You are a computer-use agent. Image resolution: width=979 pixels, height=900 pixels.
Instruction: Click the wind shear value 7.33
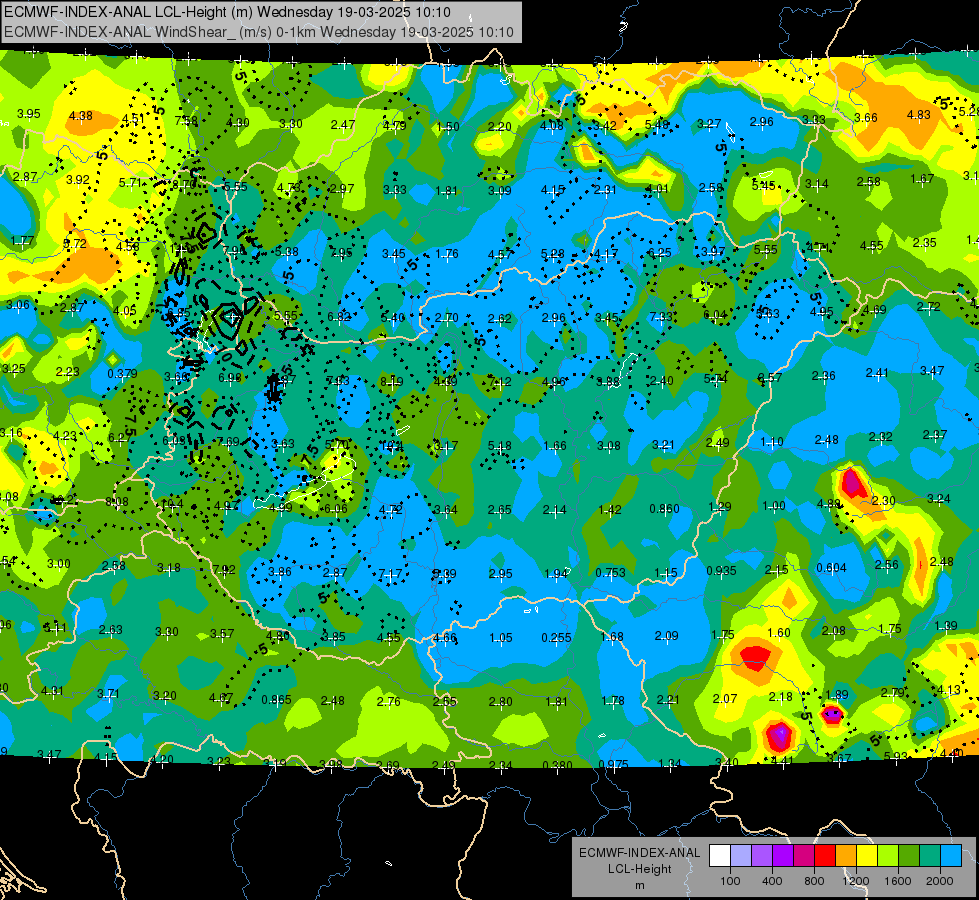click(661, 317)
